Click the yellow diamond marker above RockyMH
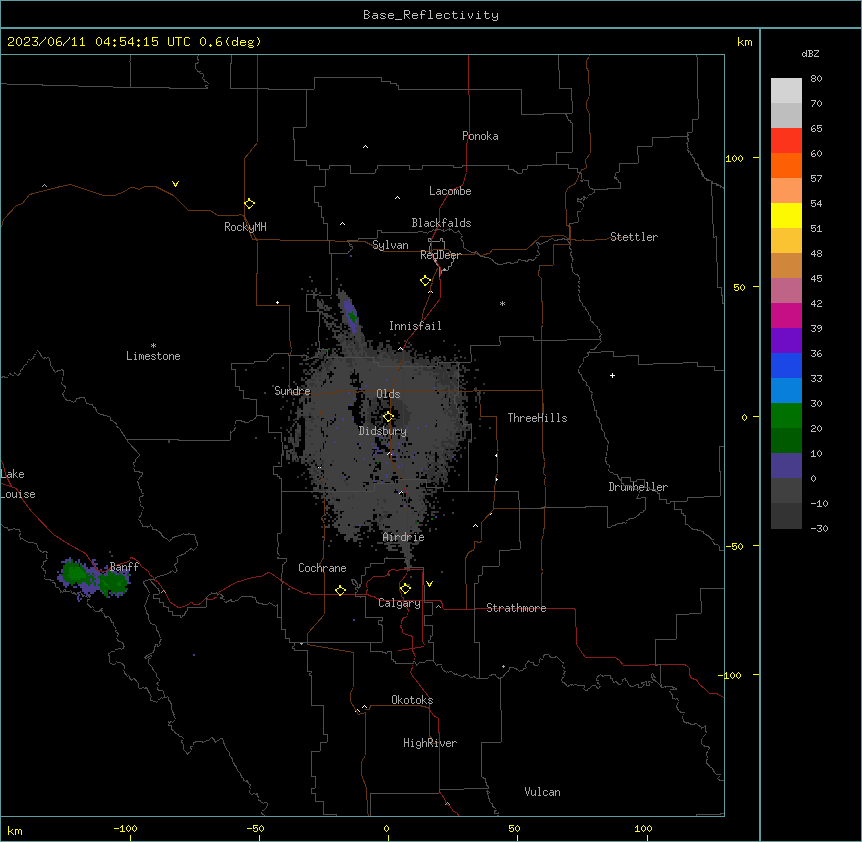 (249, 204)
